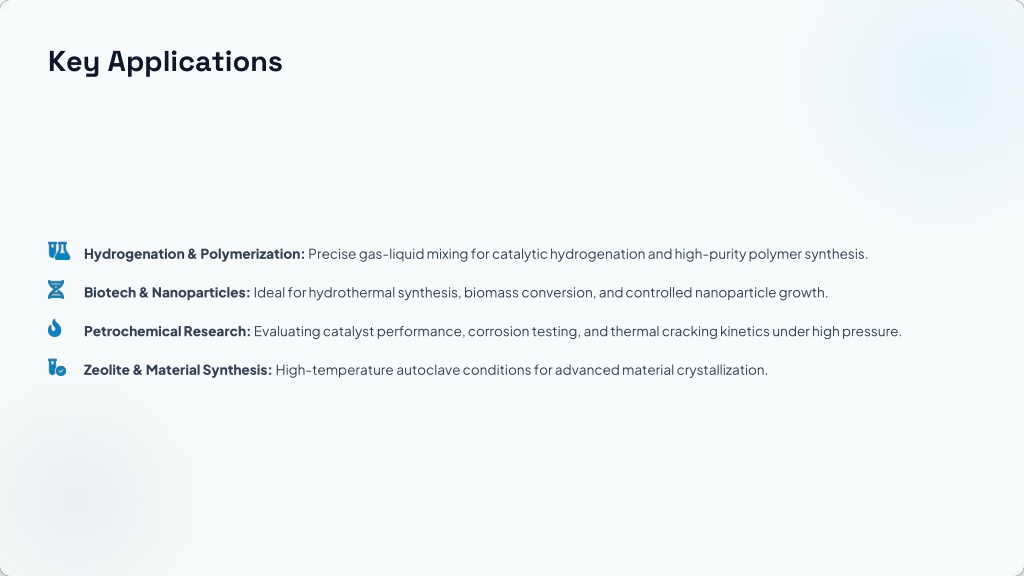1024x576 pixels.
Task: Click the phrase 'High-temperature autoclave conditions'
Action: 403,370
